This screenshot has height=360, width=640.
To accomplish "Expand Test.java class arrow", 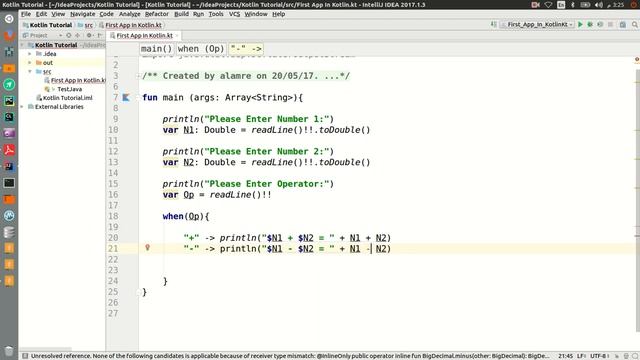I will (x=53, y=89).
